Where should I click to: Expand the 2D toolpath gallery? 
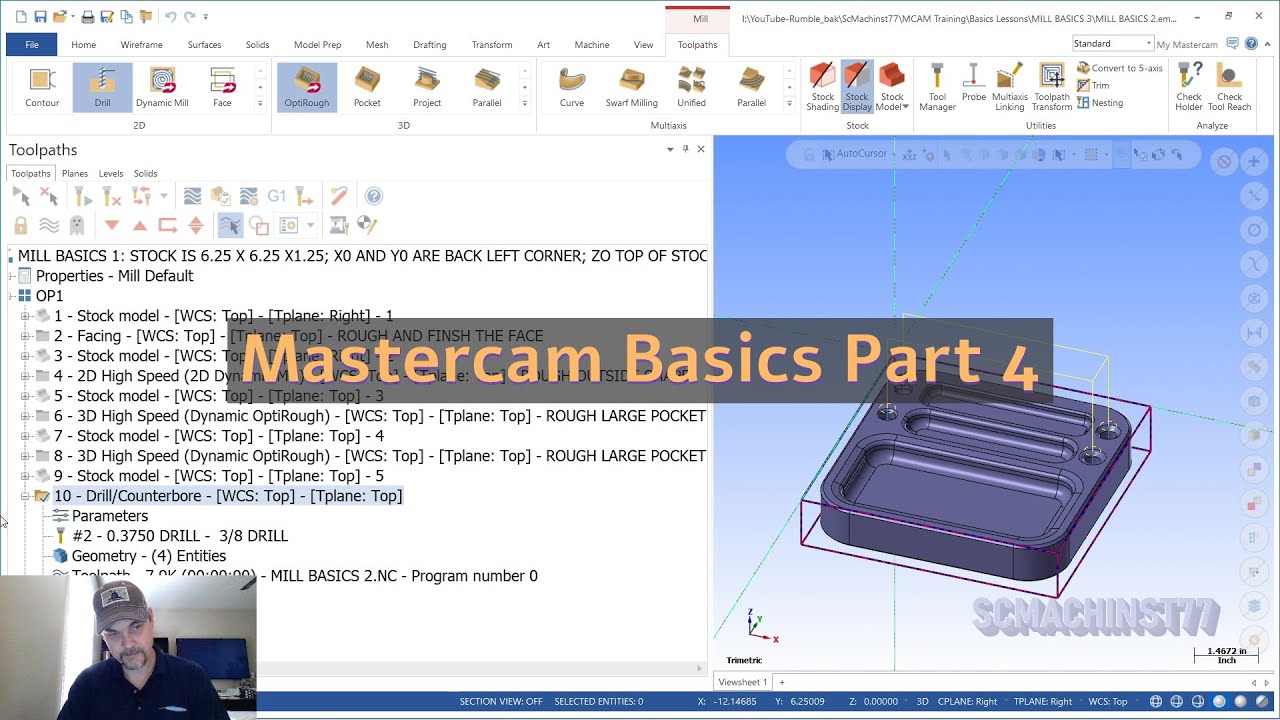[260, 103]
